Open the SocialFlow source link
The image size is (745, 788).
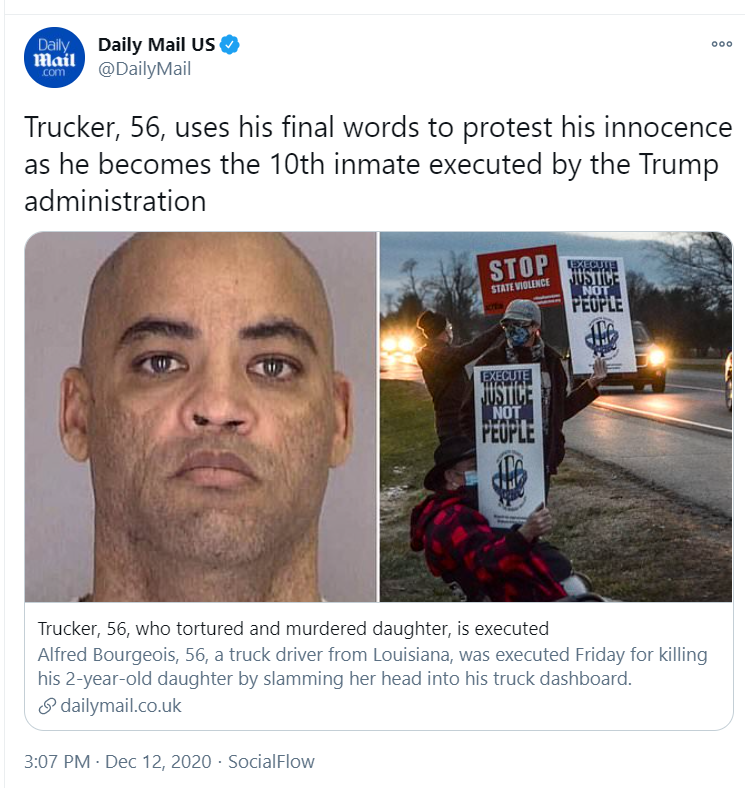tap(271, 761)
